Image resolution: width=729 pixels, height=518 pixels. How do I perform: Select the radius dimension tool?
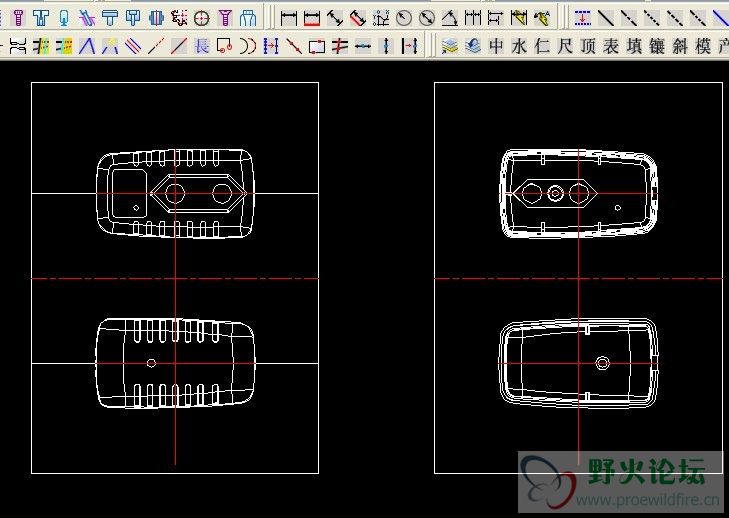tap(404, 18)
